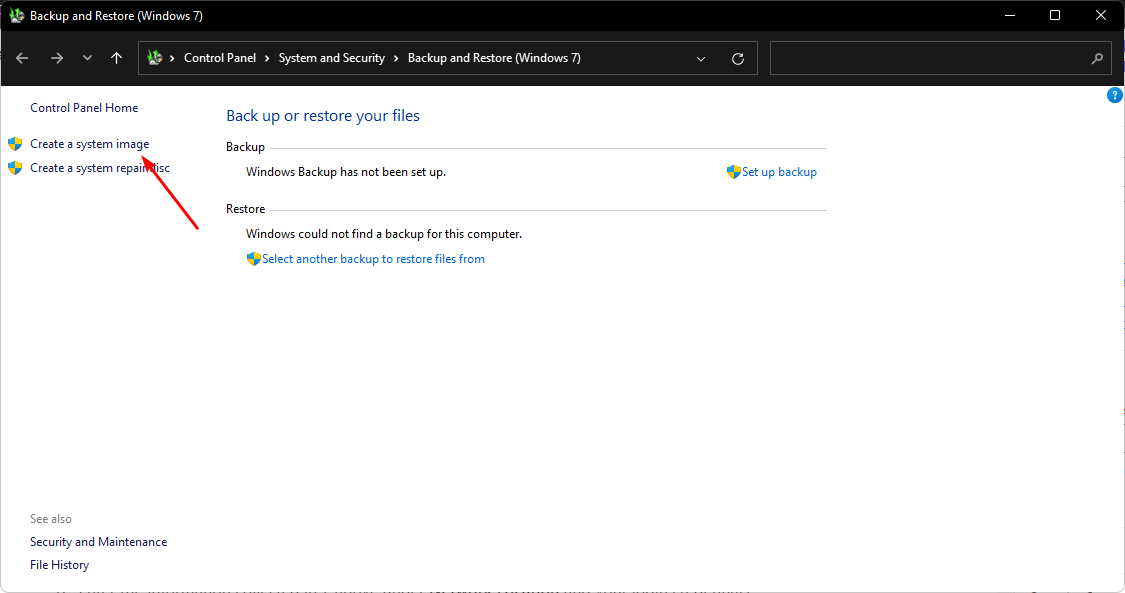Open System and Security breadcrumb
This screenshot has width=1125, height=593.
[x=331, y=58]
